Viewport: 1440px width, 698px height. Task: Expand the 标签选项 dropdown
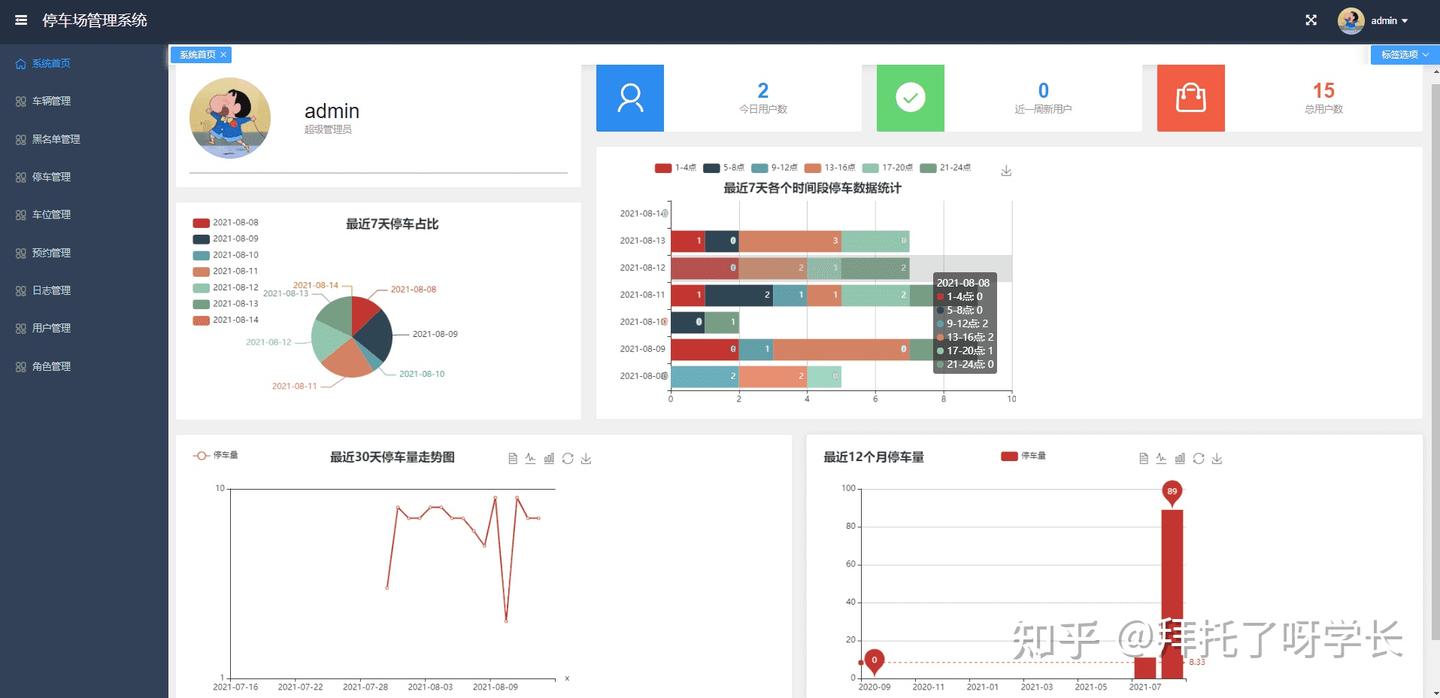[1404, 55]
